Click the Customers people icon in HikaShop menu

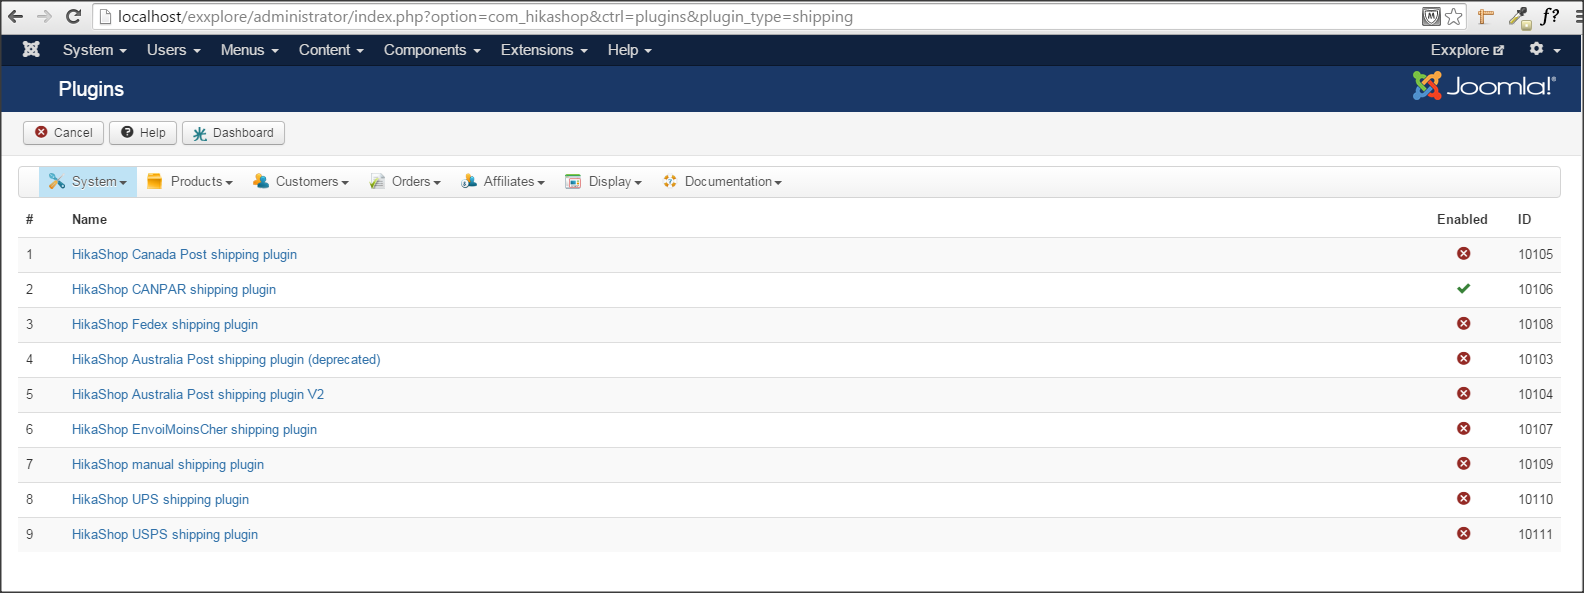click(261, 181)
